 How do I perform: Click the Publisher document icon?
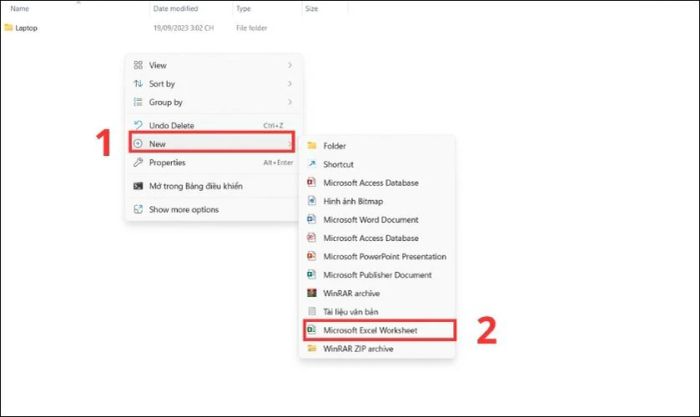pyautogui.click(x=312, y=275)
